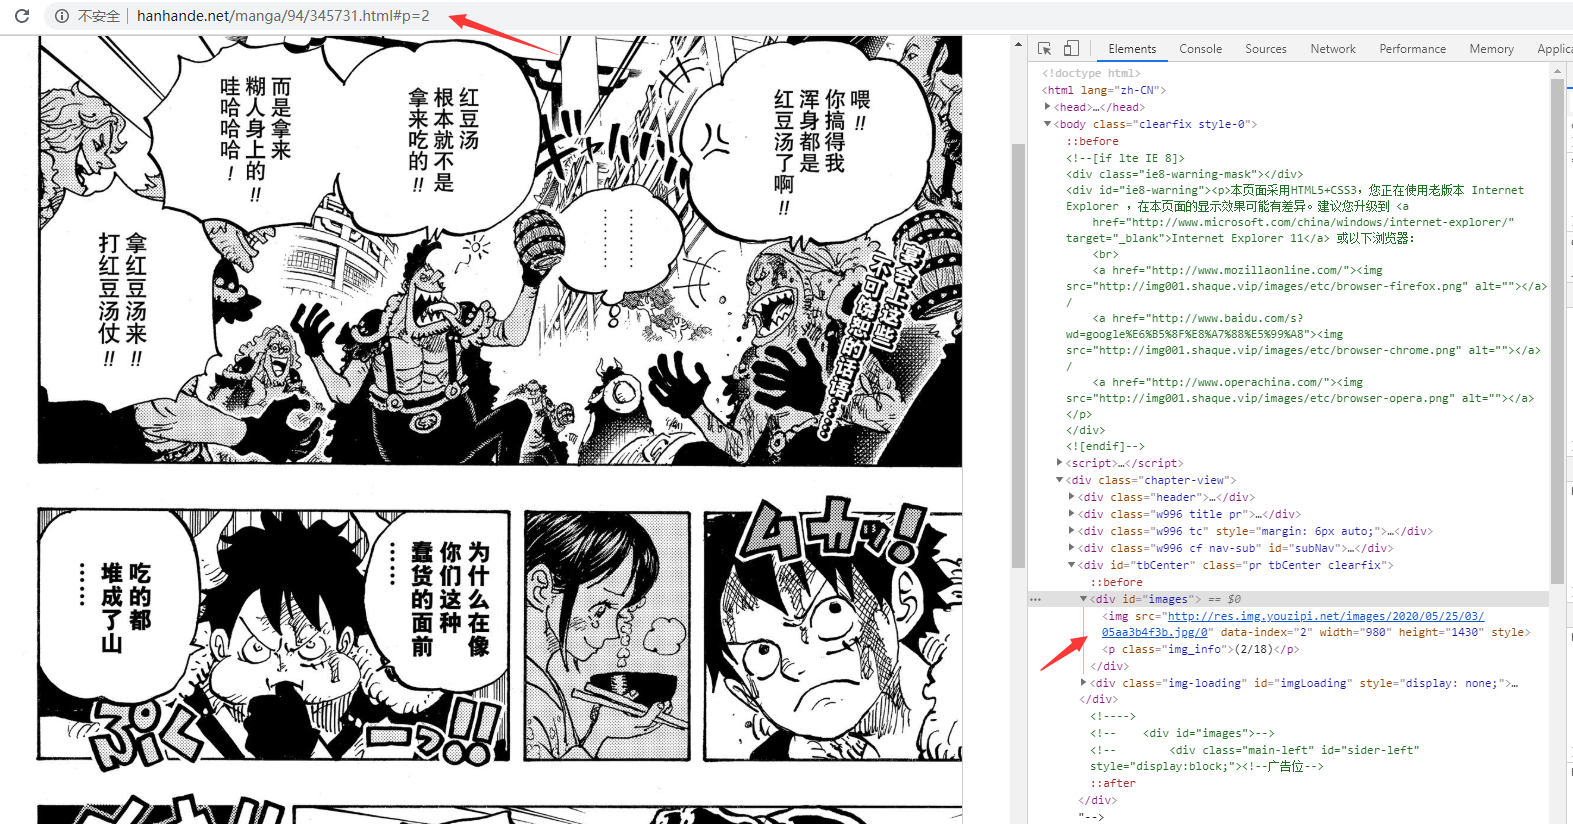Select the ::after pseudo-element line
The image size is (1573, 824).
pyautogui.click(x=1113, y=783)
